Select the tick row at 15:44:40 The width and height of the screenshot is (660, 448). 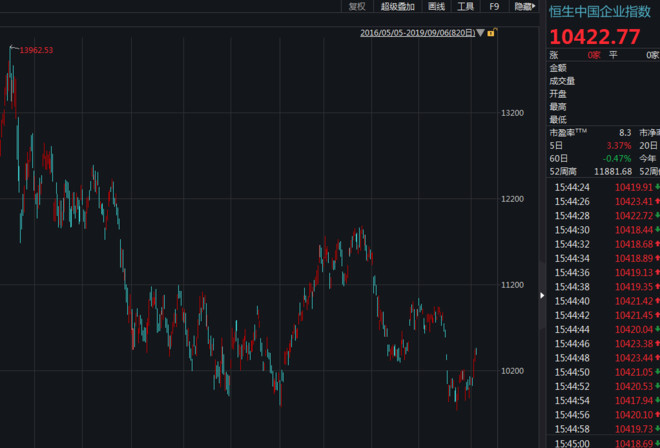603,301
